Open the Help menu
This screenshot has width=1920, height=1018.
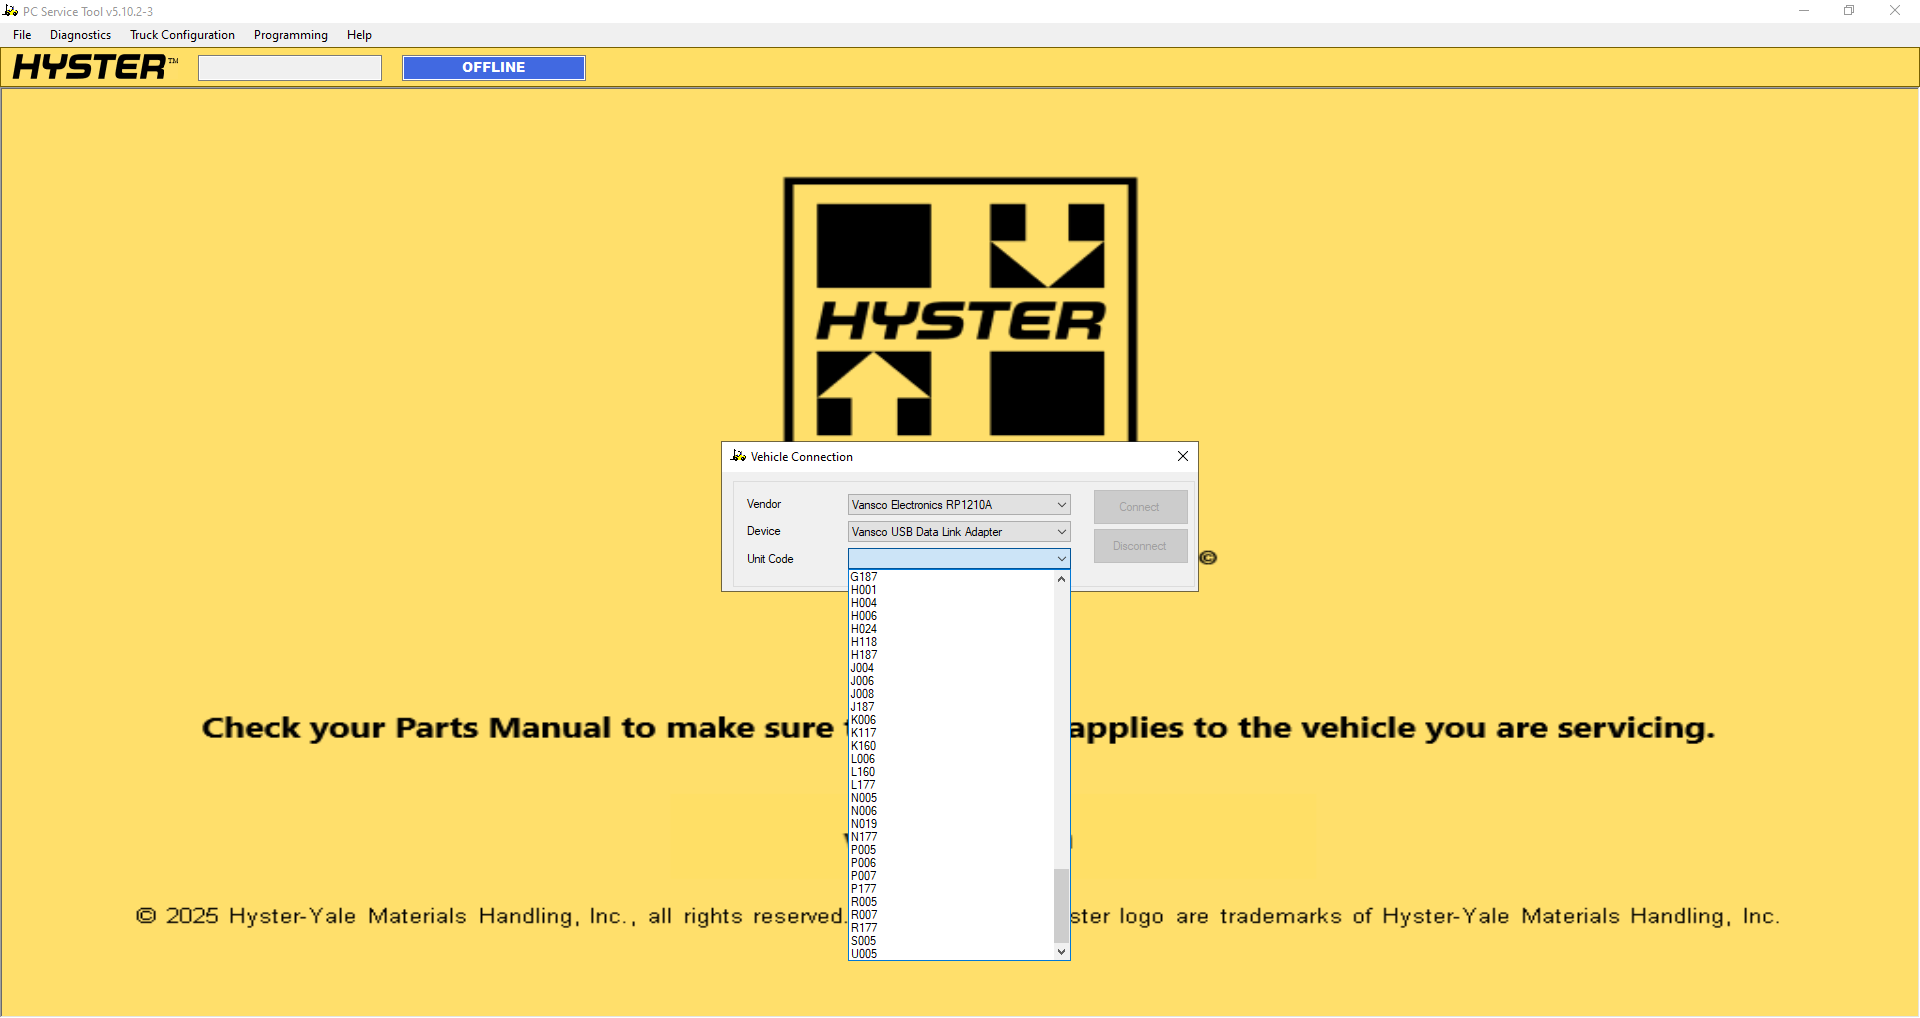pyautogui.click(x=359, y=35)
